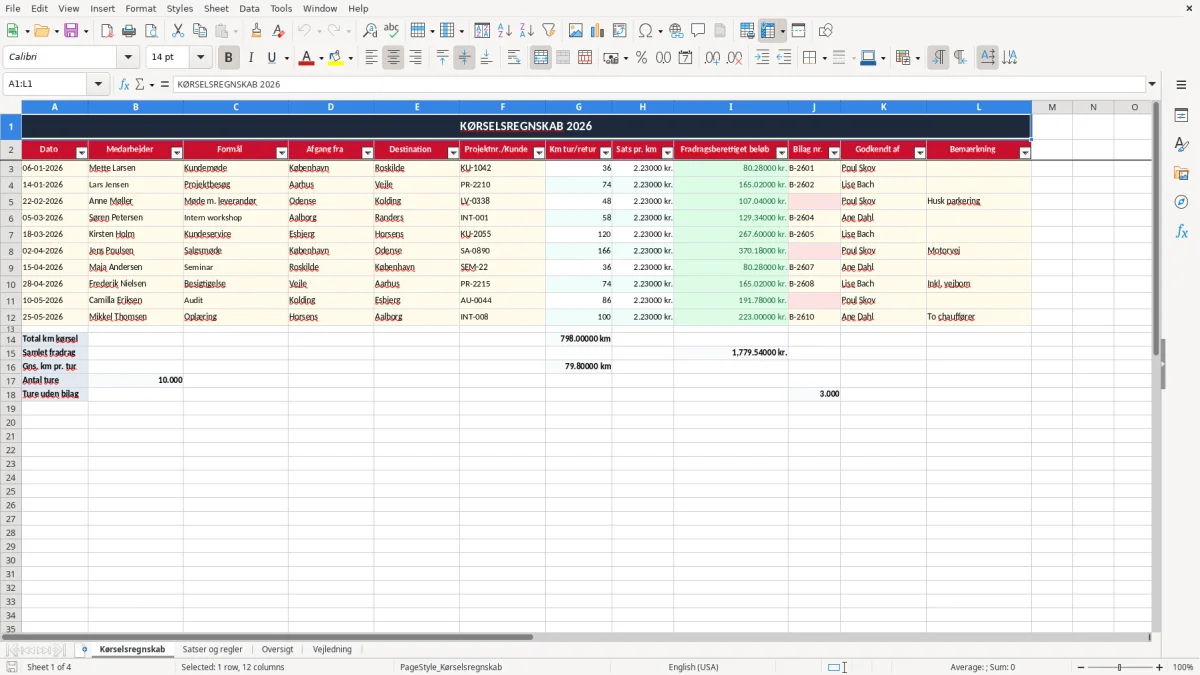Image resolution: width=1200 pixels, height=675 pixels.
Task: Click the formula input line
Action: click(x=659, y=84)
